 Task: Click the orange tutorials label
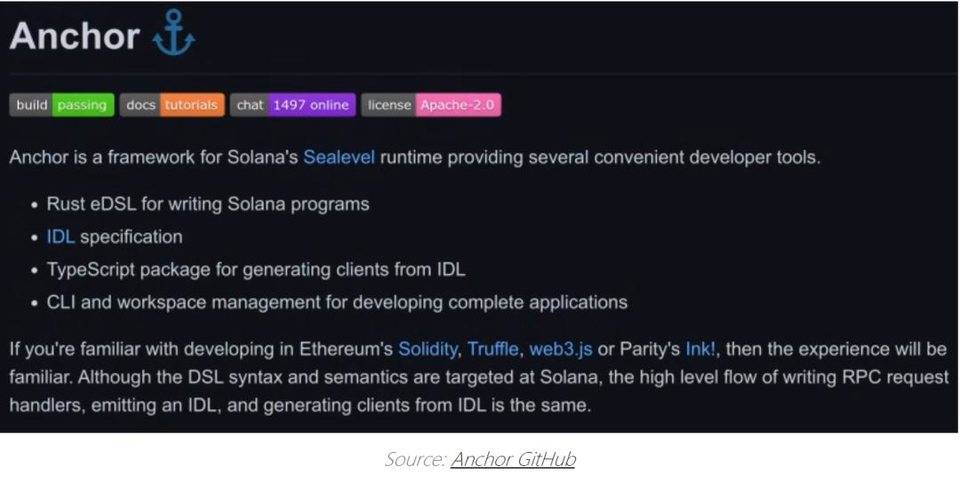click(x=192, y=105)
